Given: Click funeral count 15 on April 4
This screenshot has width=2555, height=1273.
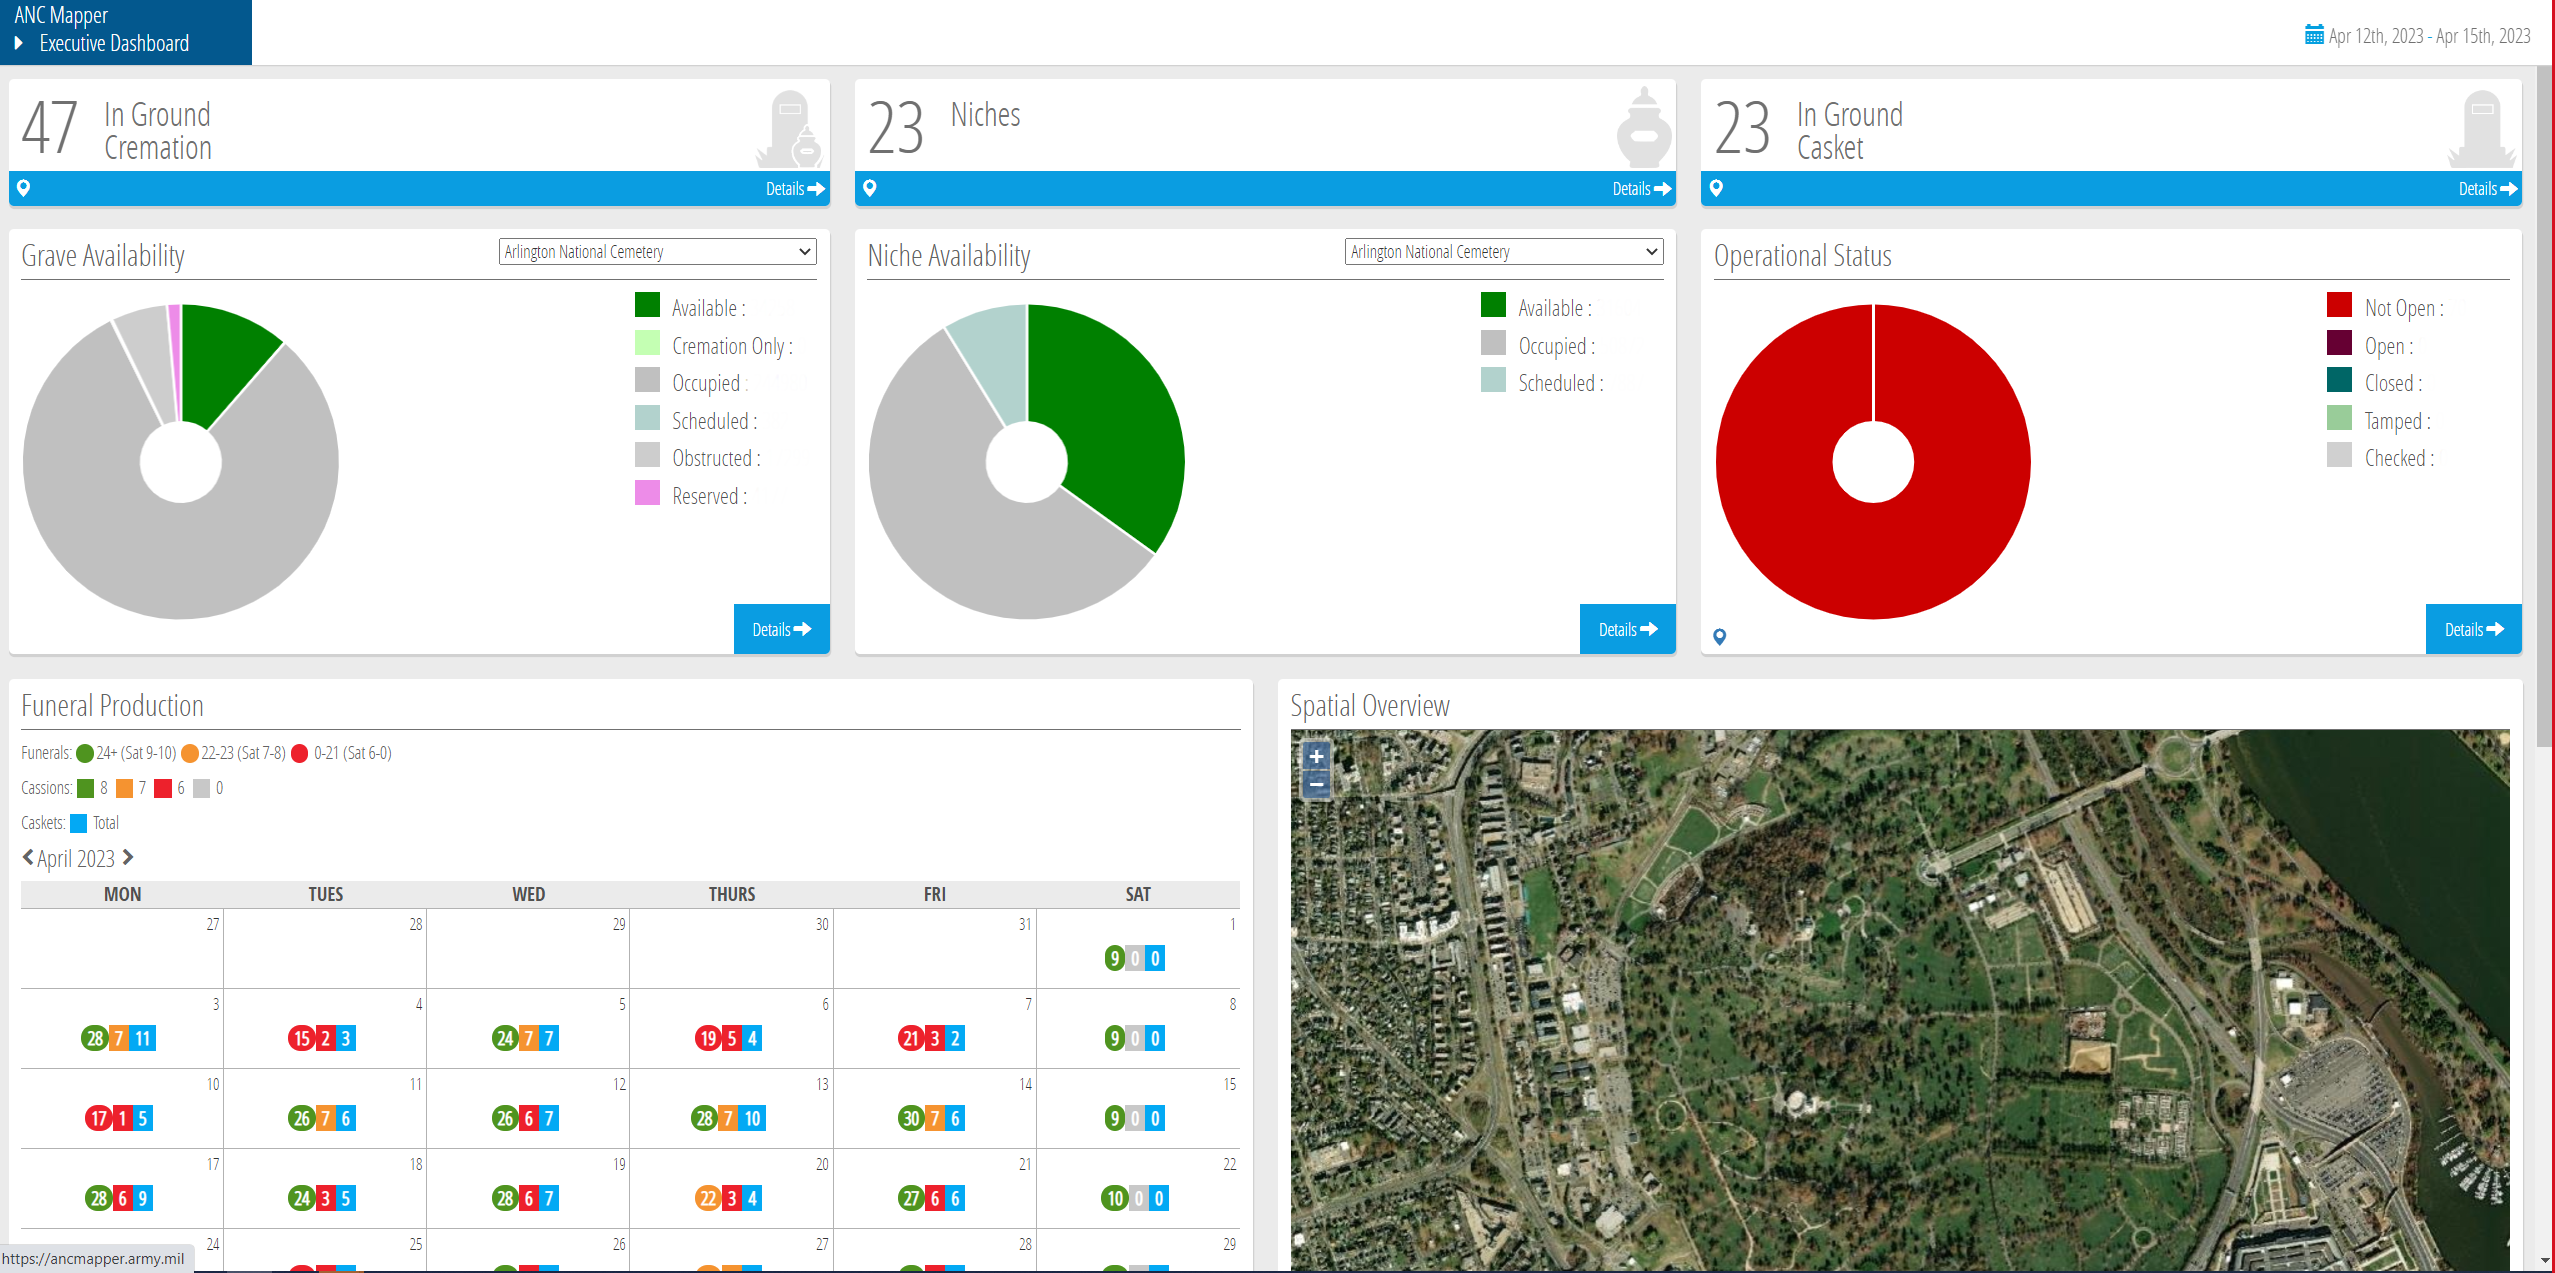Looking at the screenshot, I should [x=302, y=1038].
